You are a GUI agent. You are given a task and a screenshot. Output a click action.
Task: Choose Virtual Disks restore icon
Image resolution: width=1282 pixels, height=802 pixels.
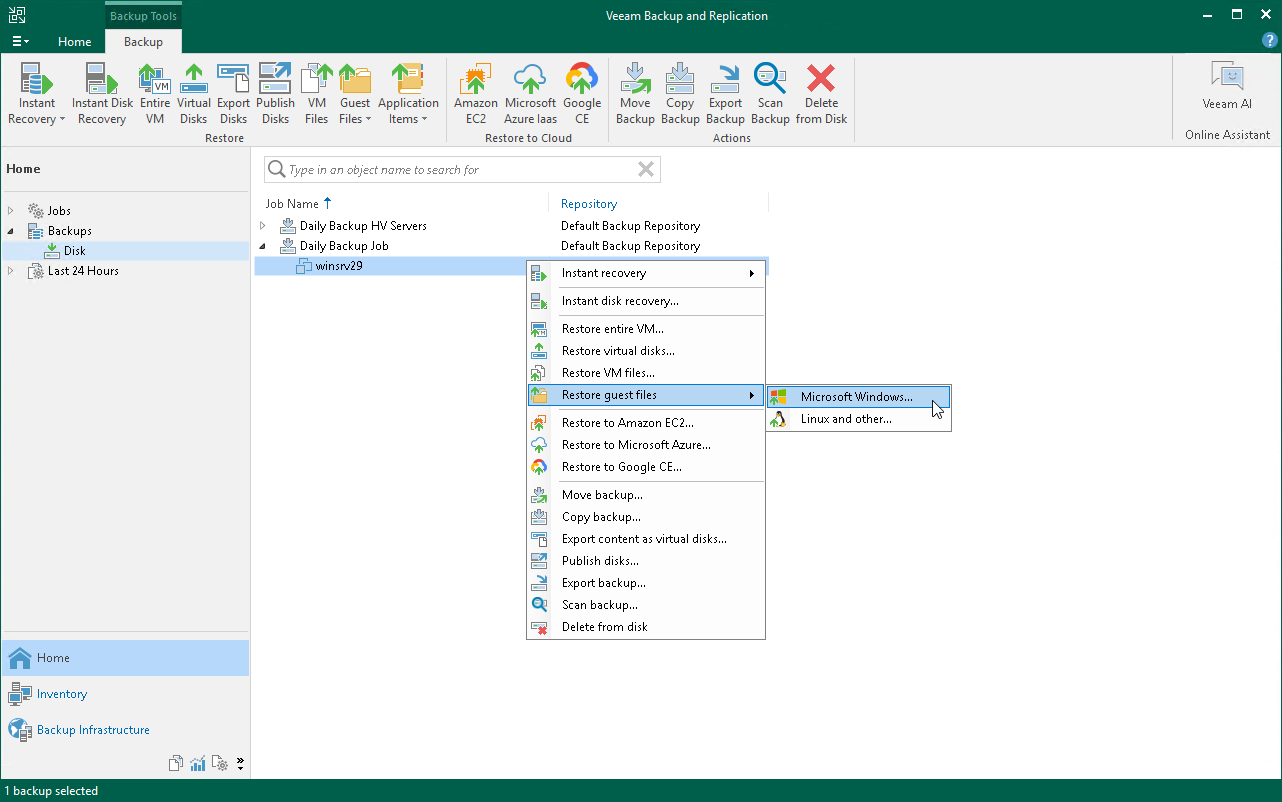point(194,94)
